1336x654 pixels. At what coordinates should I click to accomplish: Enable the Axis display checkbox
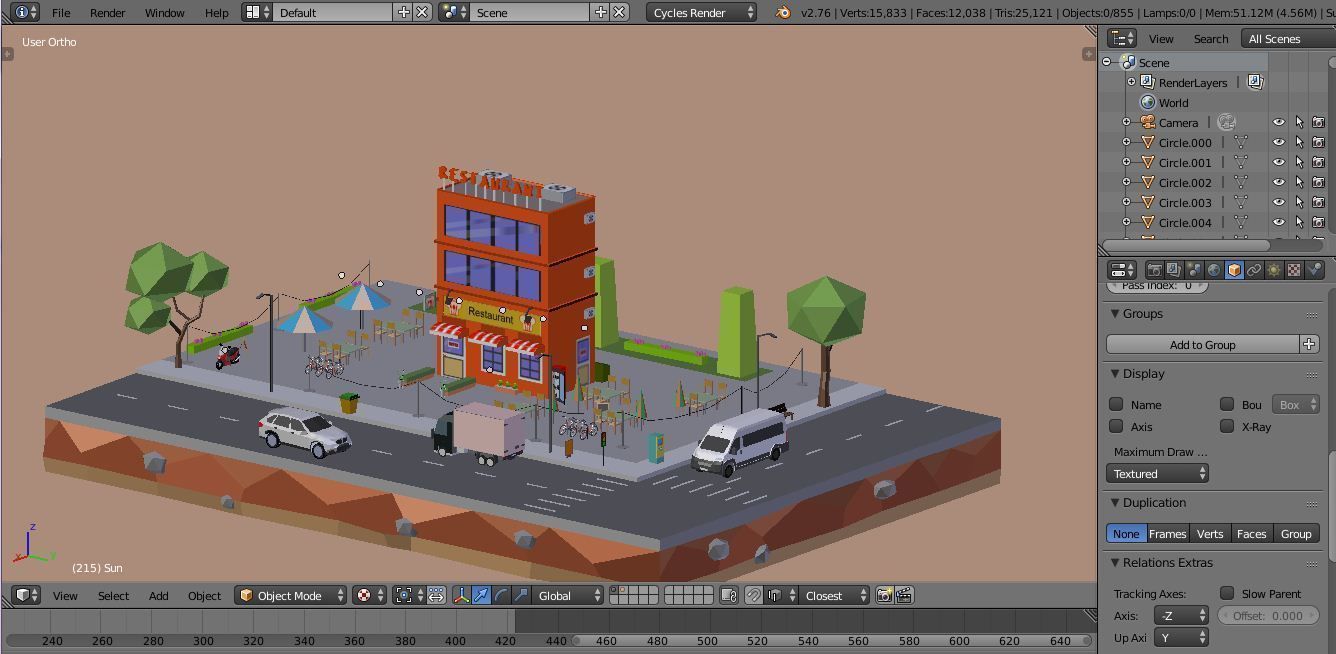1116,426
